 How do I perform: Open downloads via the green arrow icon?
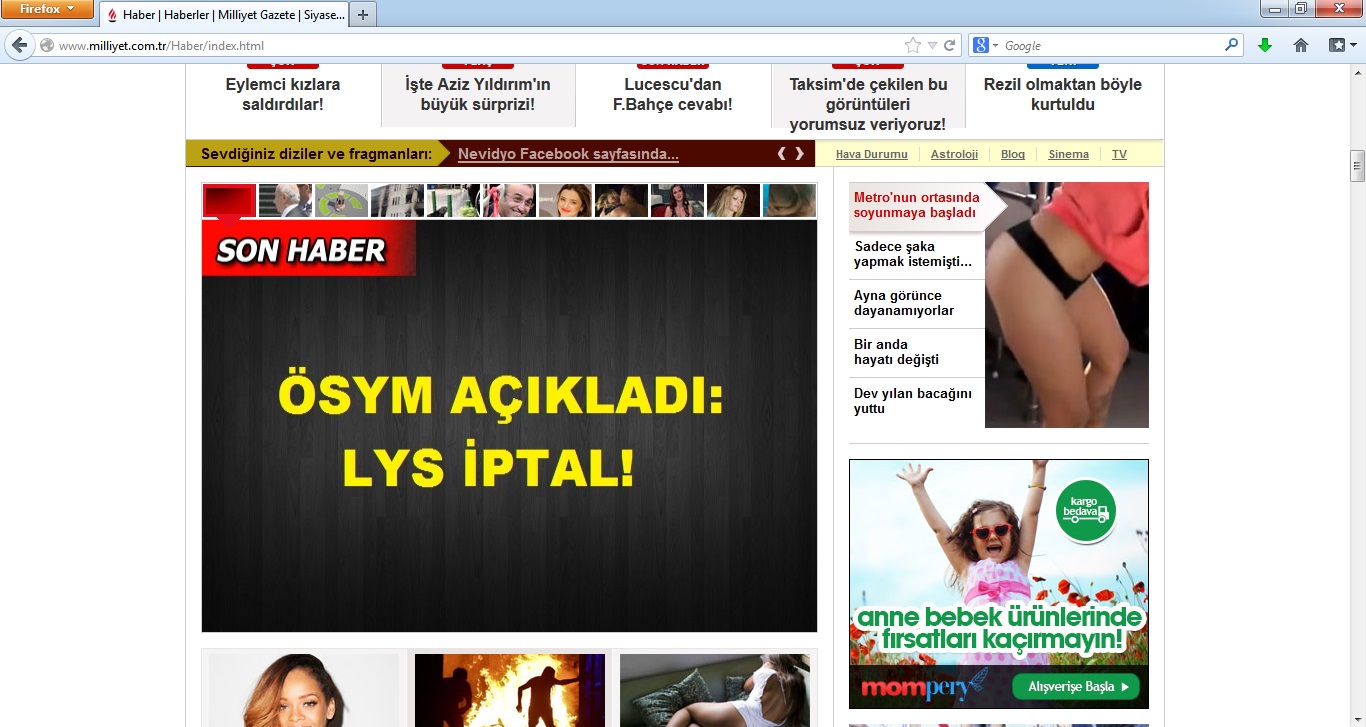click(x=1265, y=45)
